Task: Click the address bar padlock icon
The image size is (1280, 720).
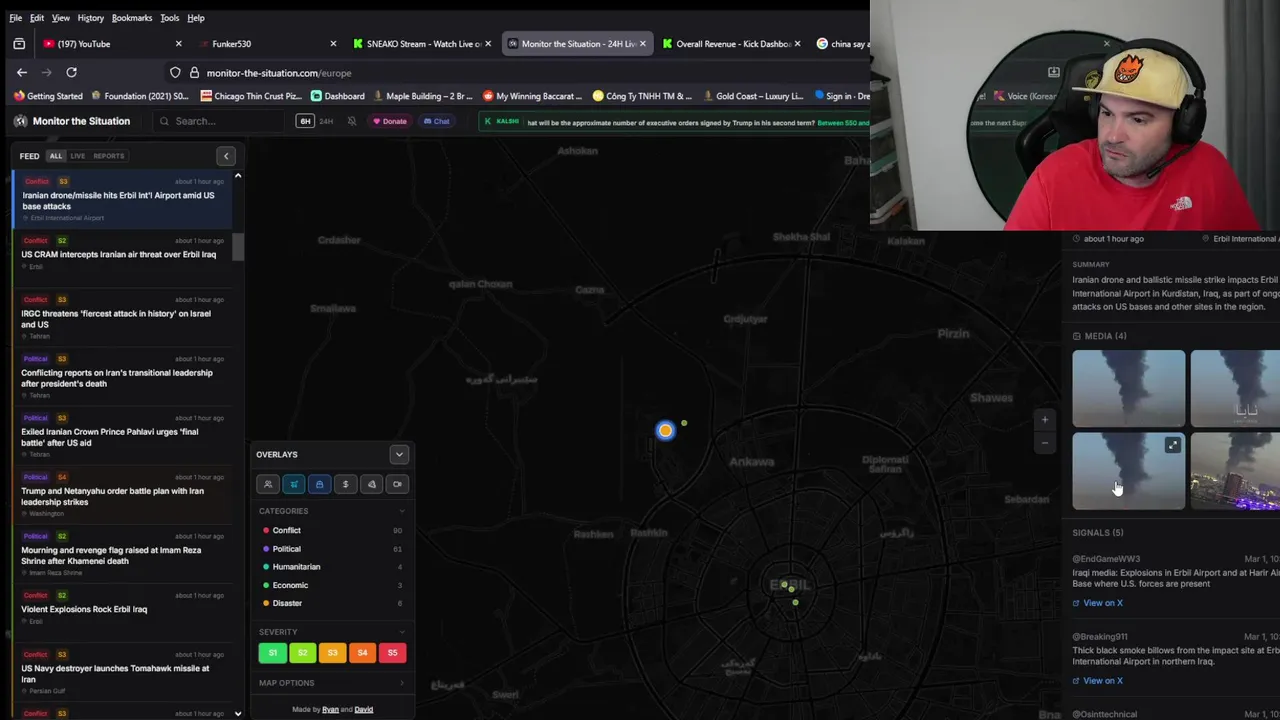Action: tap(194, 73)
